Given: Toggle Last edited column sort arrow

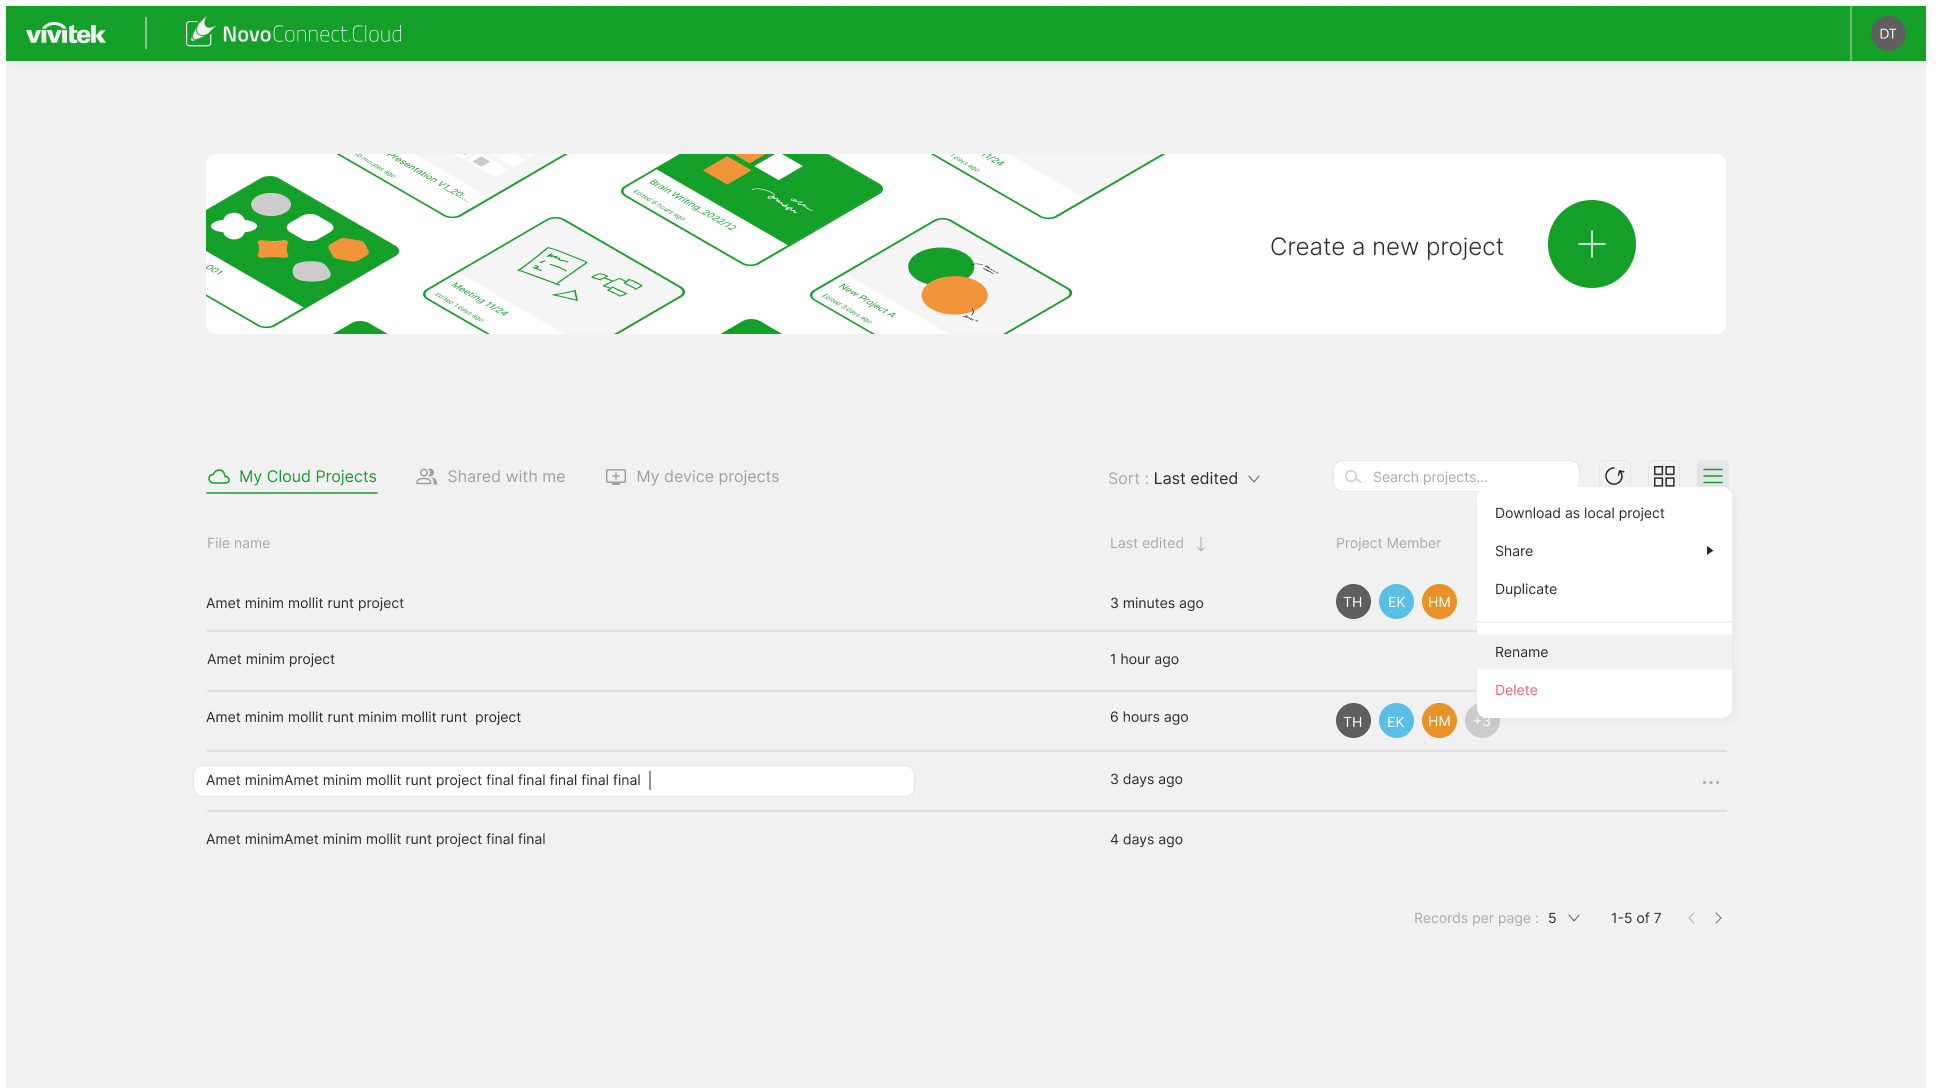Looking at the screenshot, I should tap(1201, 544).
